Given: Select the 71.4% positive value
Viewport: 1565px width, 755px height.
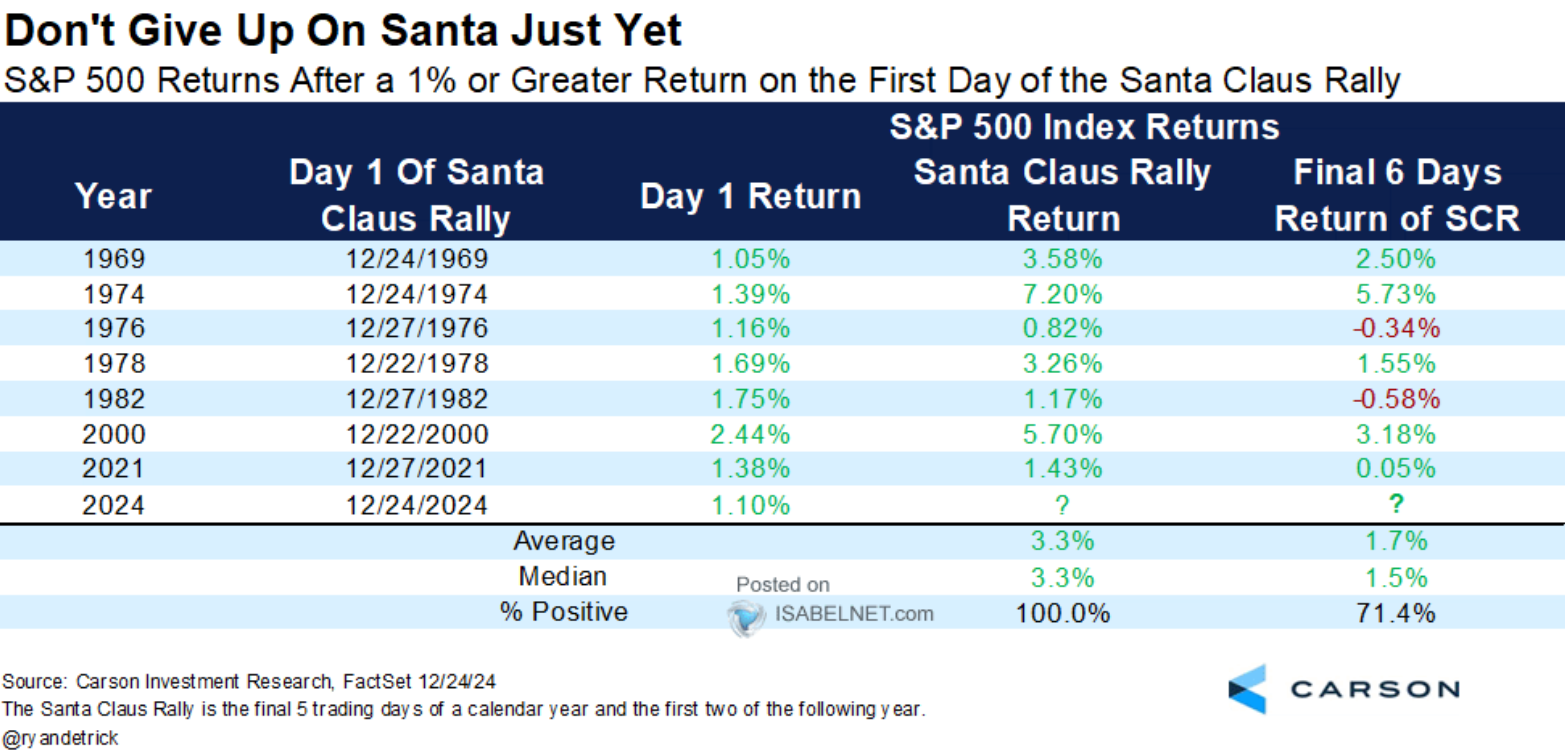Looking at the screenshot, I should (x=1397, y=612).
